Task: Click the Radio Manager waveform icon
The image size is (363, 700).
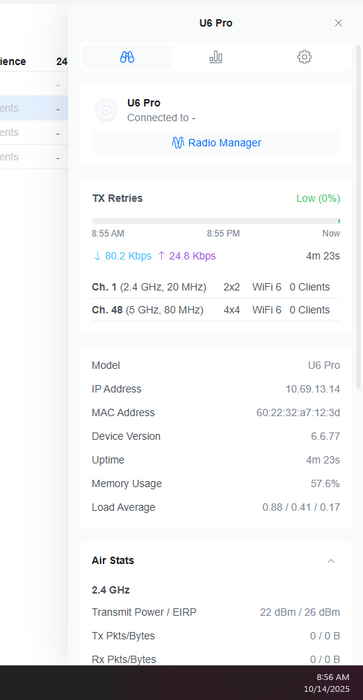Action: [x=178, y=143]
